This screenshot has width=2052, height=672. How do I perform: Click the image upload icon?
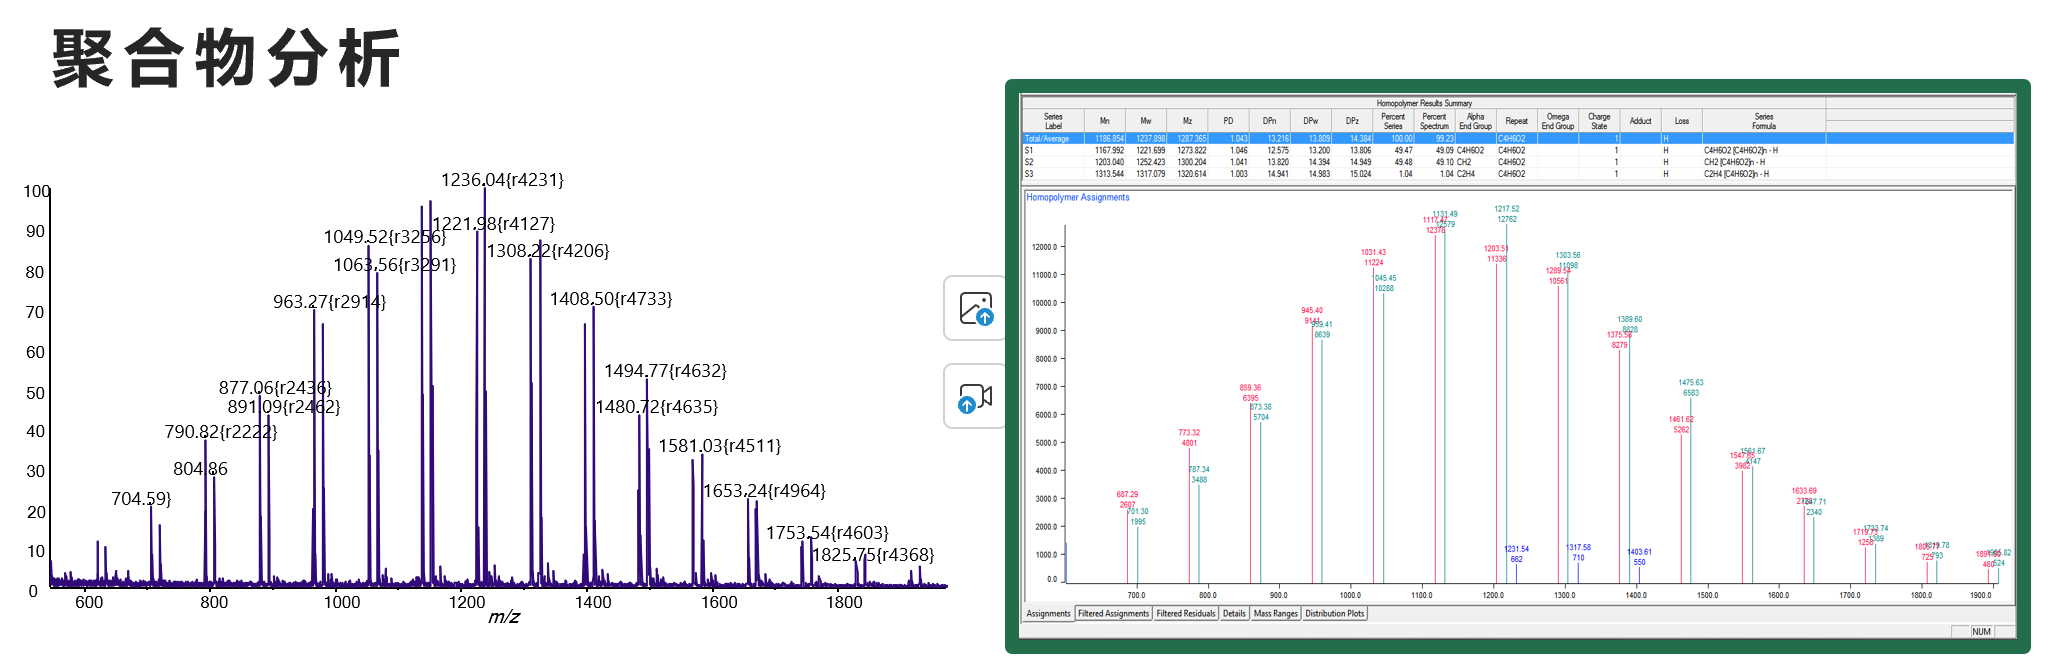[976, 309]
